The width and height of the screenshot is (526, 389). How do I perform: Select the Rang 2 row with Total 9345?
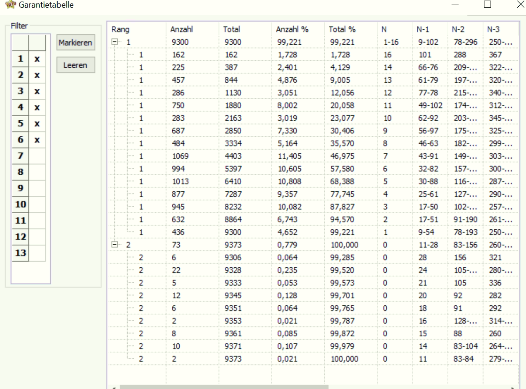(314, 295)
